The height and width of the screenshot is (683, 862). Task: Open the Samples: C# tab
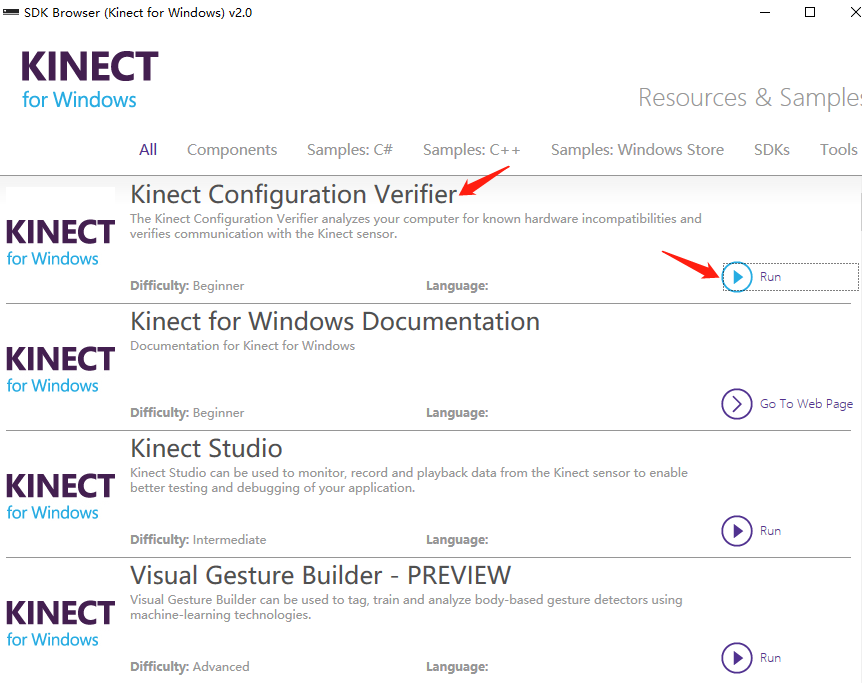pyautogui.click(x=349, y=149)
